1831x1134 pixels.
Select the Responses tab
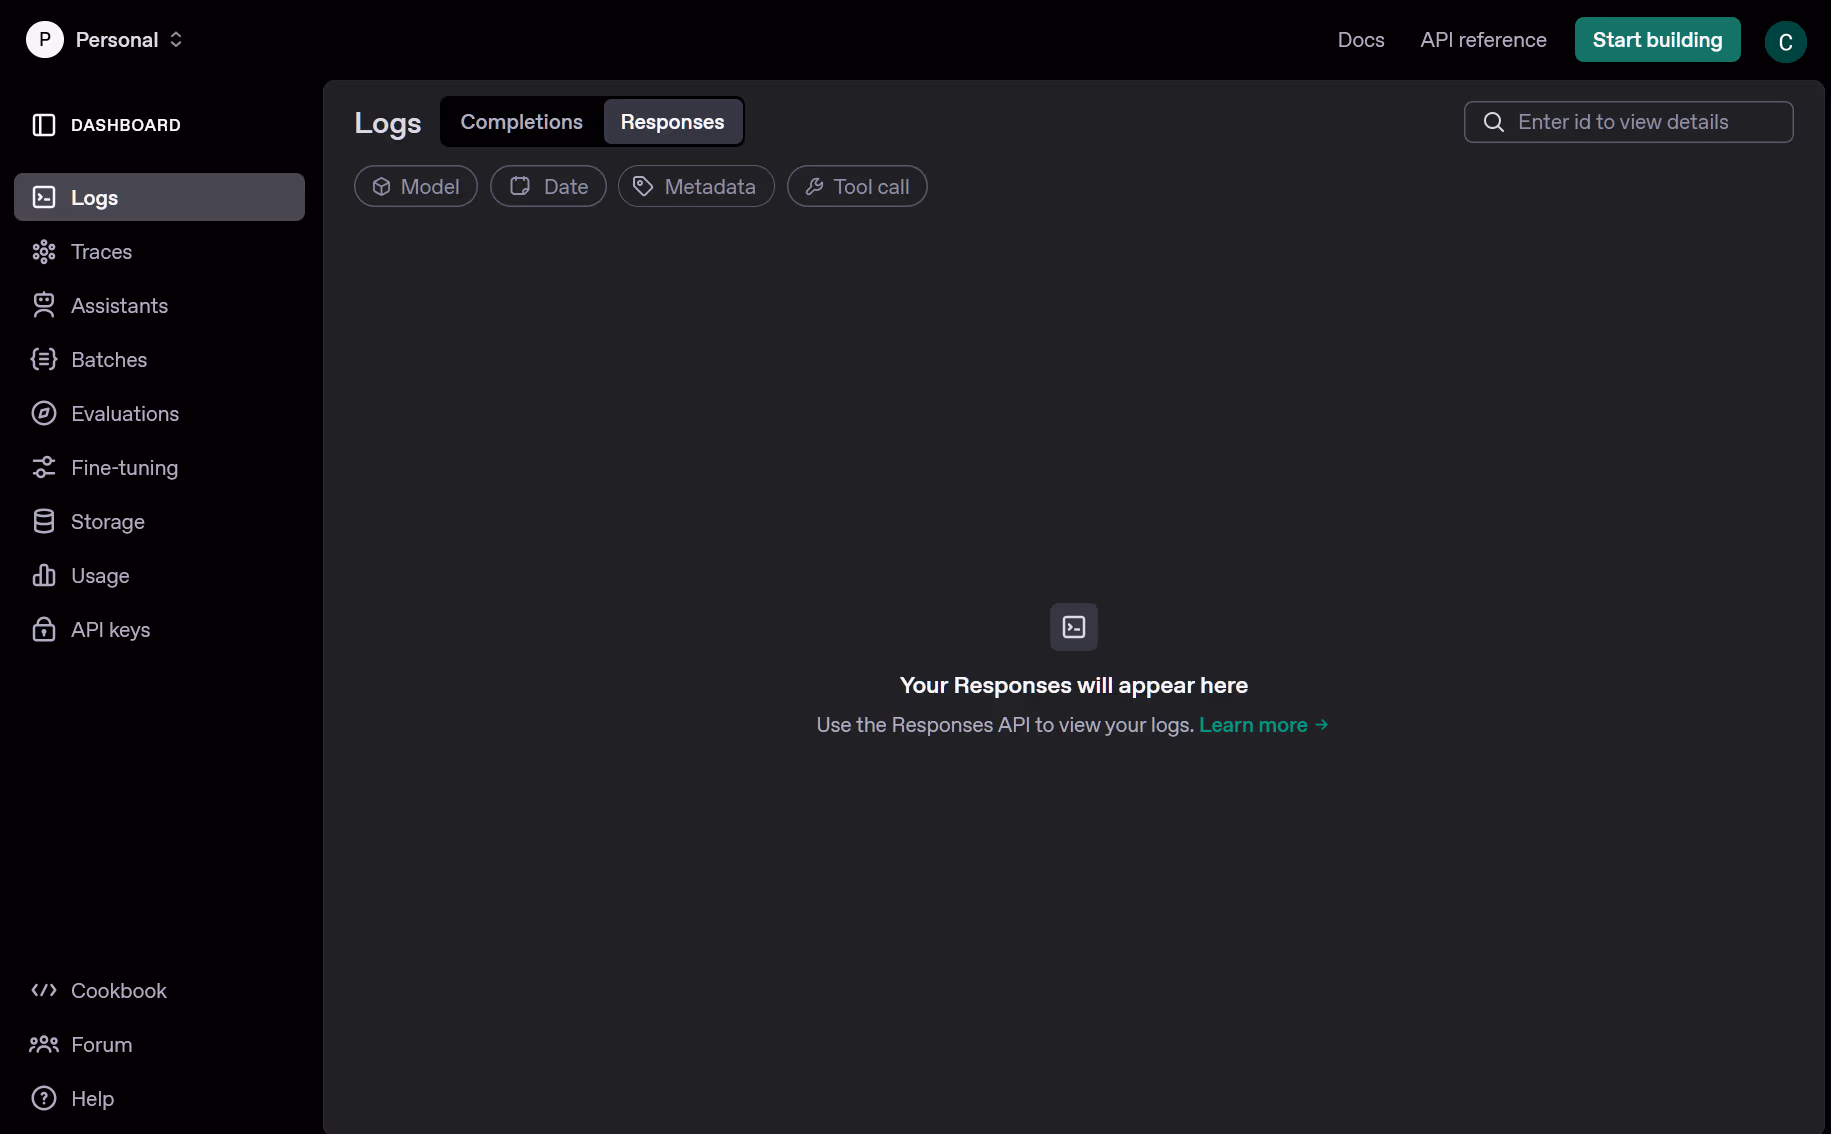[672, 122]
